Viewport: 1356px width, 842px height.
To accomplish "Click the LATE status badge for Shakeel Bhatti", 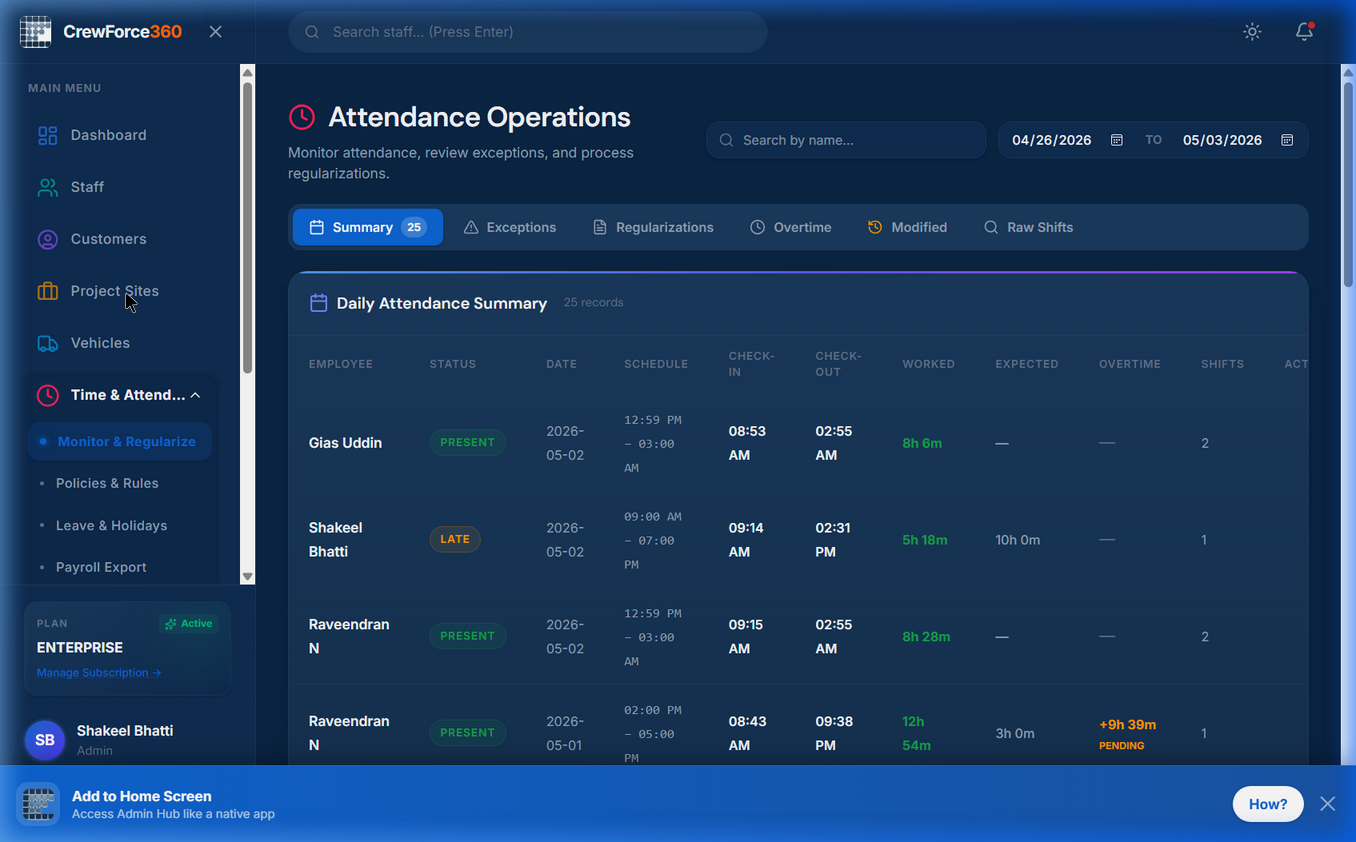I will (455, 539).
